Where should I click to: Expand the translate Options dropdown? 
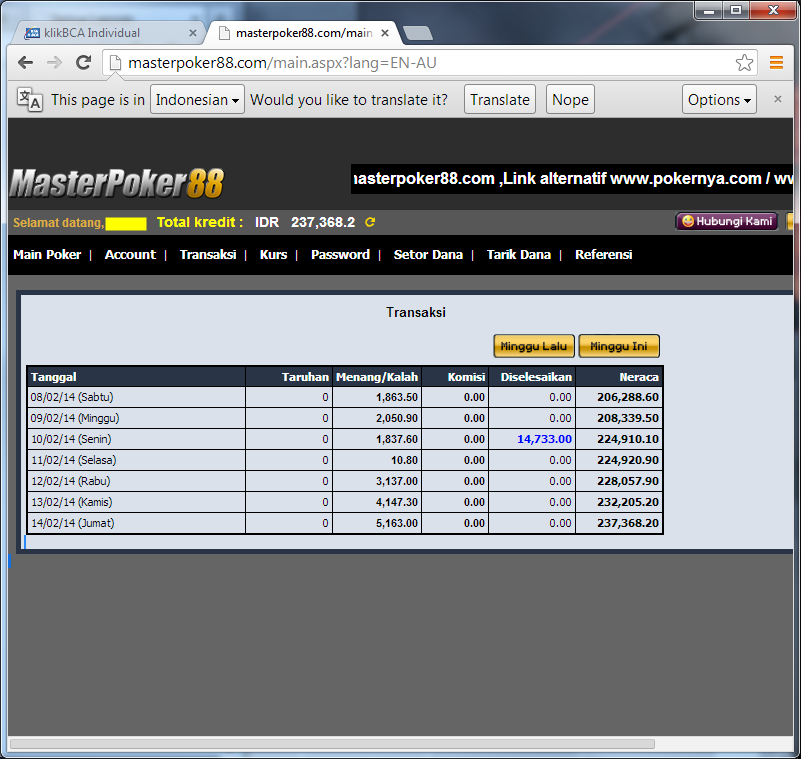[x=719, y=99]
